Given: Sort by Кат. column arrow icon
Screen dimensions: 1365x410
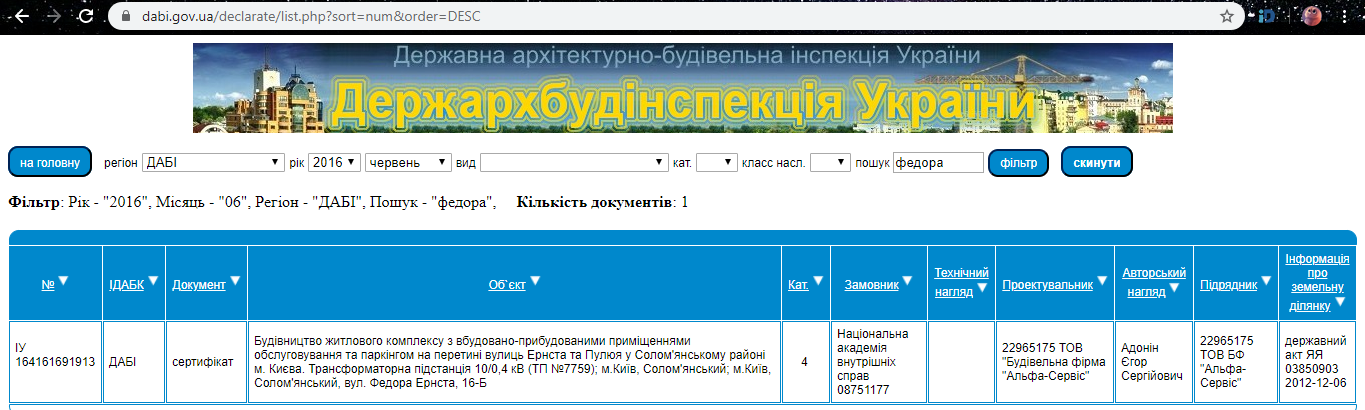Looking at the screenshot, I should 818,282.
